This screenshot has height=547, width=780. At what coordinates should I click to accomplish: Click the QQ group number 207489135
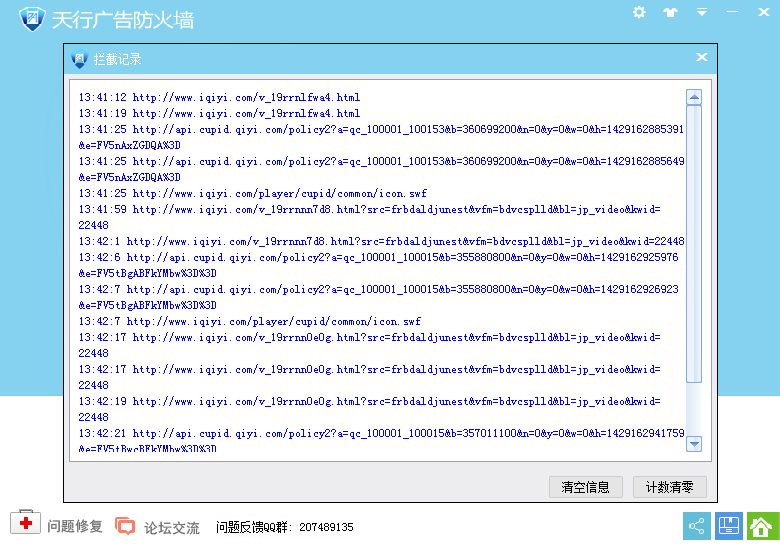click(326, 527)
